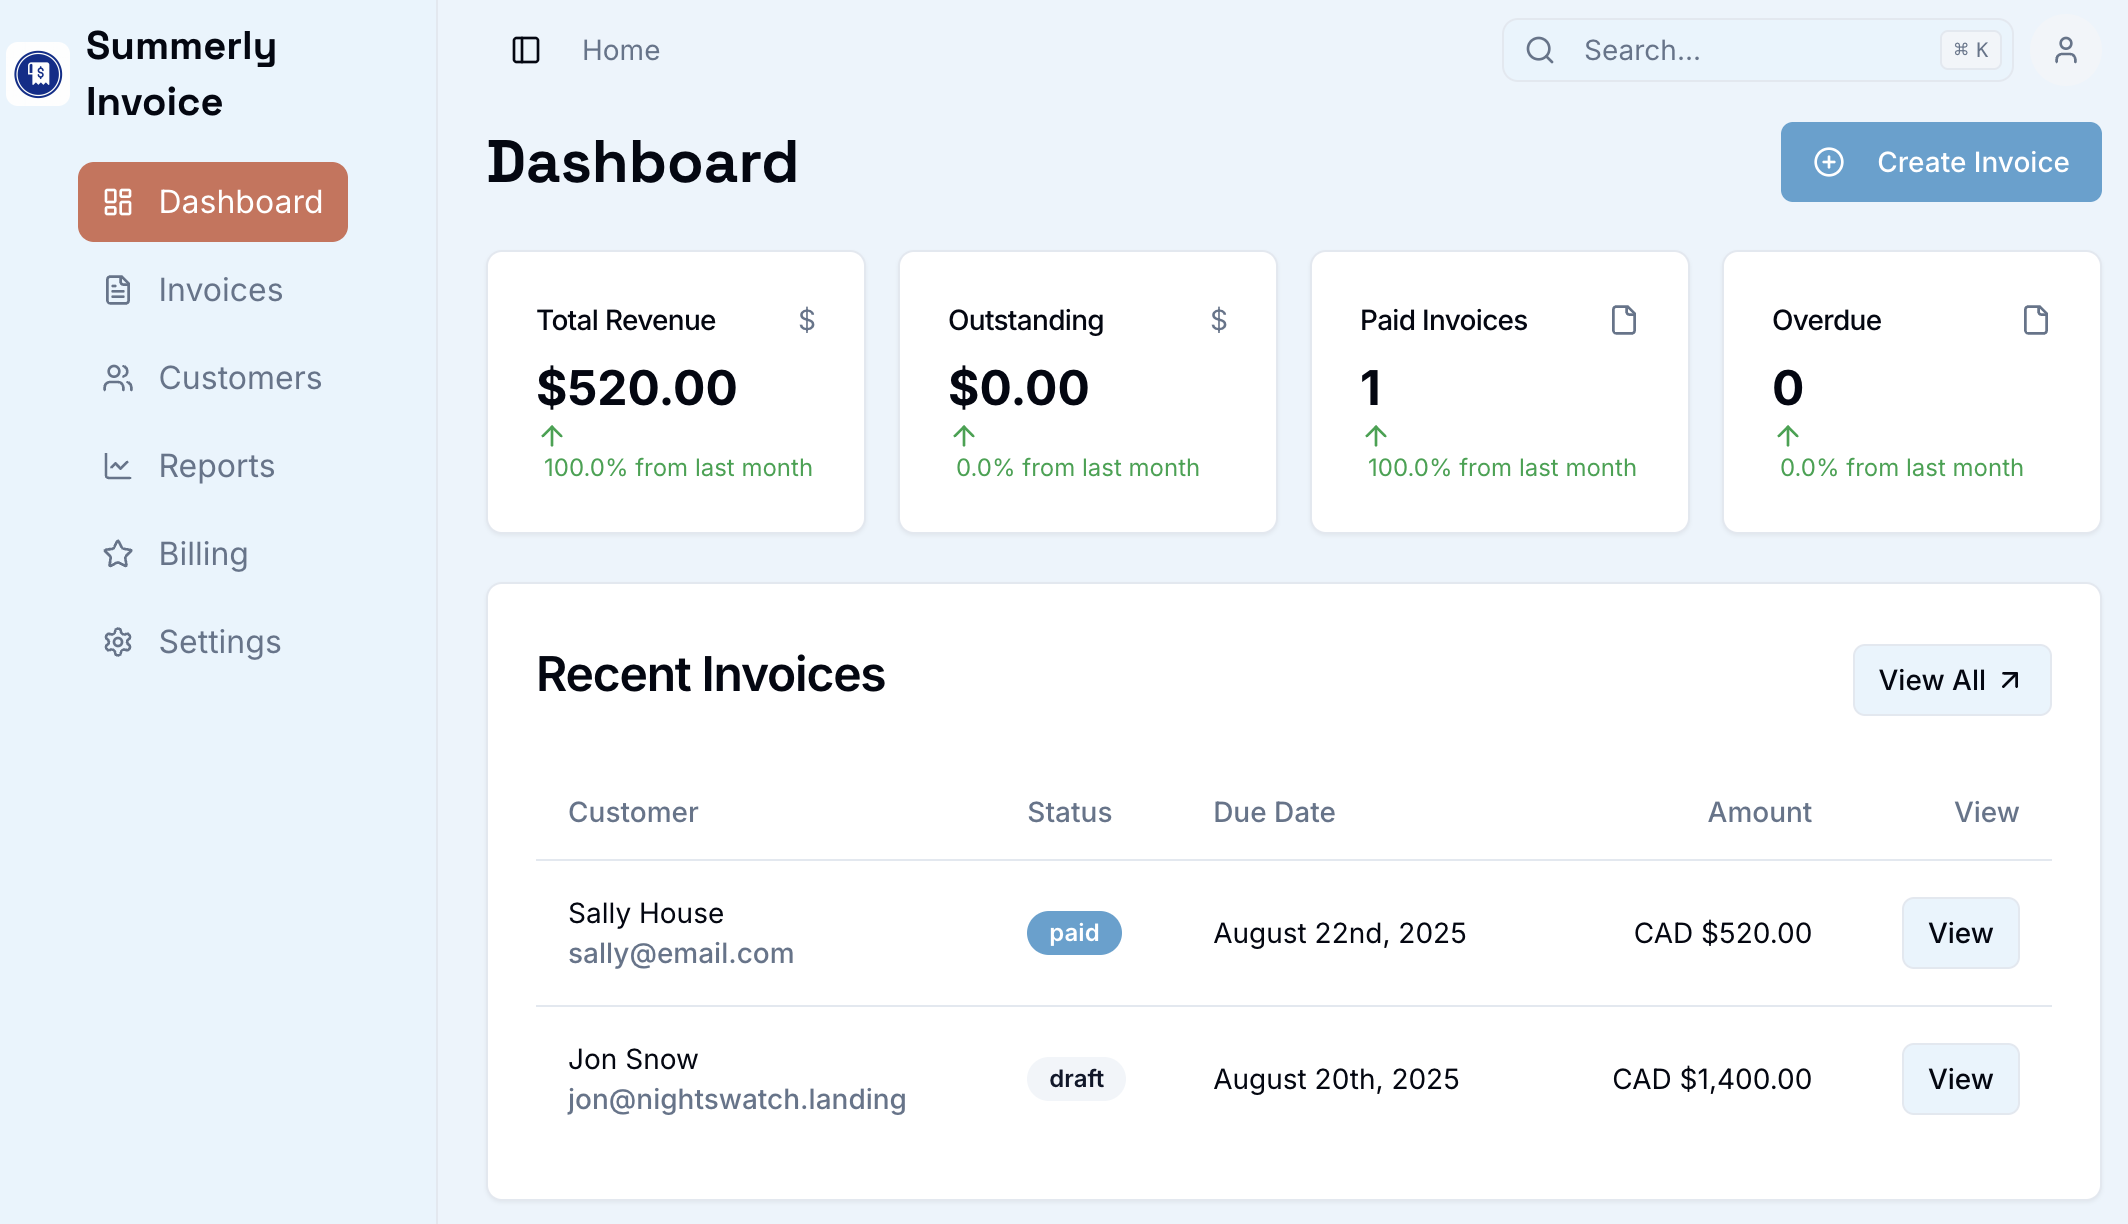Click the plus icon inside Create Invoice button
Viewport: 2128px width, 1224px height.
[x=1828, y=161]
